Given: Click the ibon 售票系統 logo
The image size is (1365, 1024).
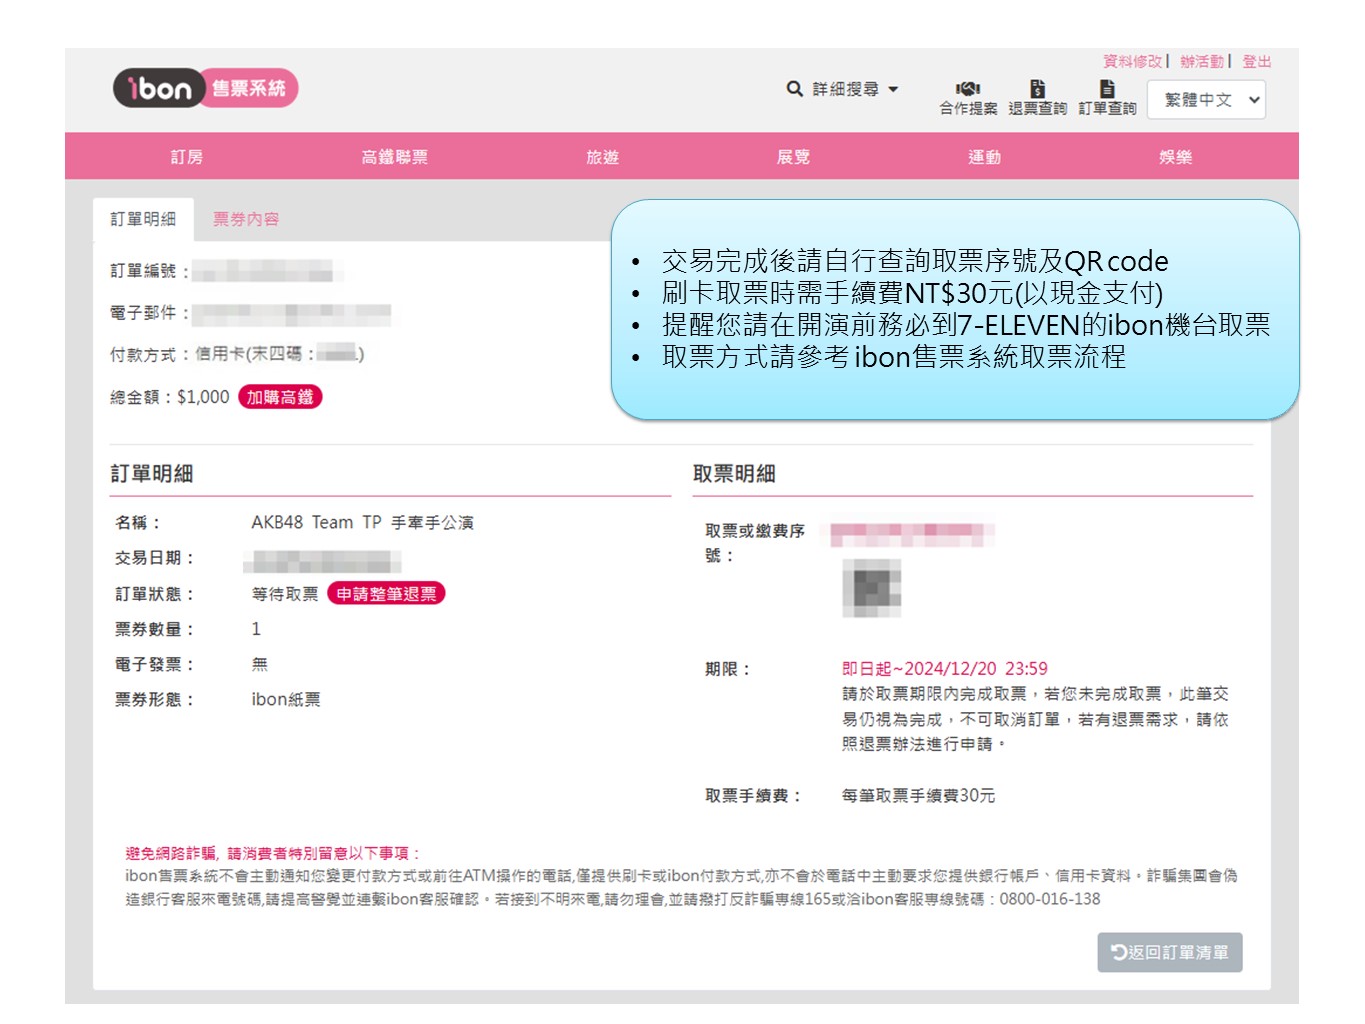Looking at the screenshot, I should click(x=205, y=88).
